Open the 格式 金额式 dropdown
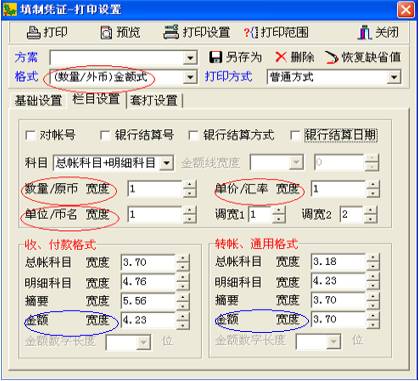 190,77
